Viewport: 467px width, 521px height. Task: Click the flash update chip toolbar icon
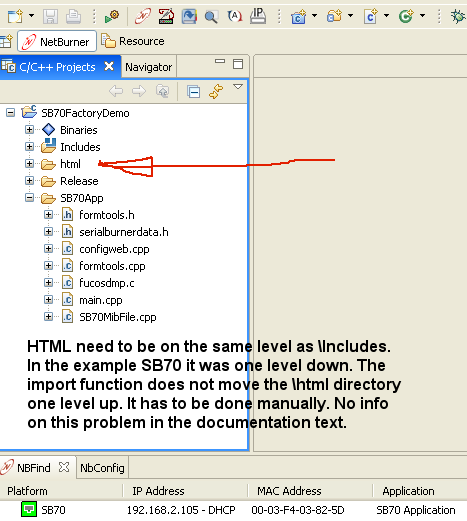tap(166, 16)
